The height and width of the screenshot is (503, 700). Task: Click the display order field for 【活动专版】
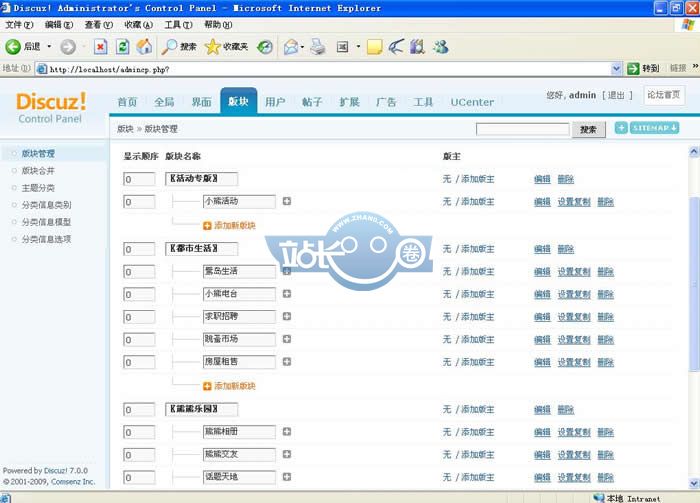pyautogui.click(x=139, y=179)
